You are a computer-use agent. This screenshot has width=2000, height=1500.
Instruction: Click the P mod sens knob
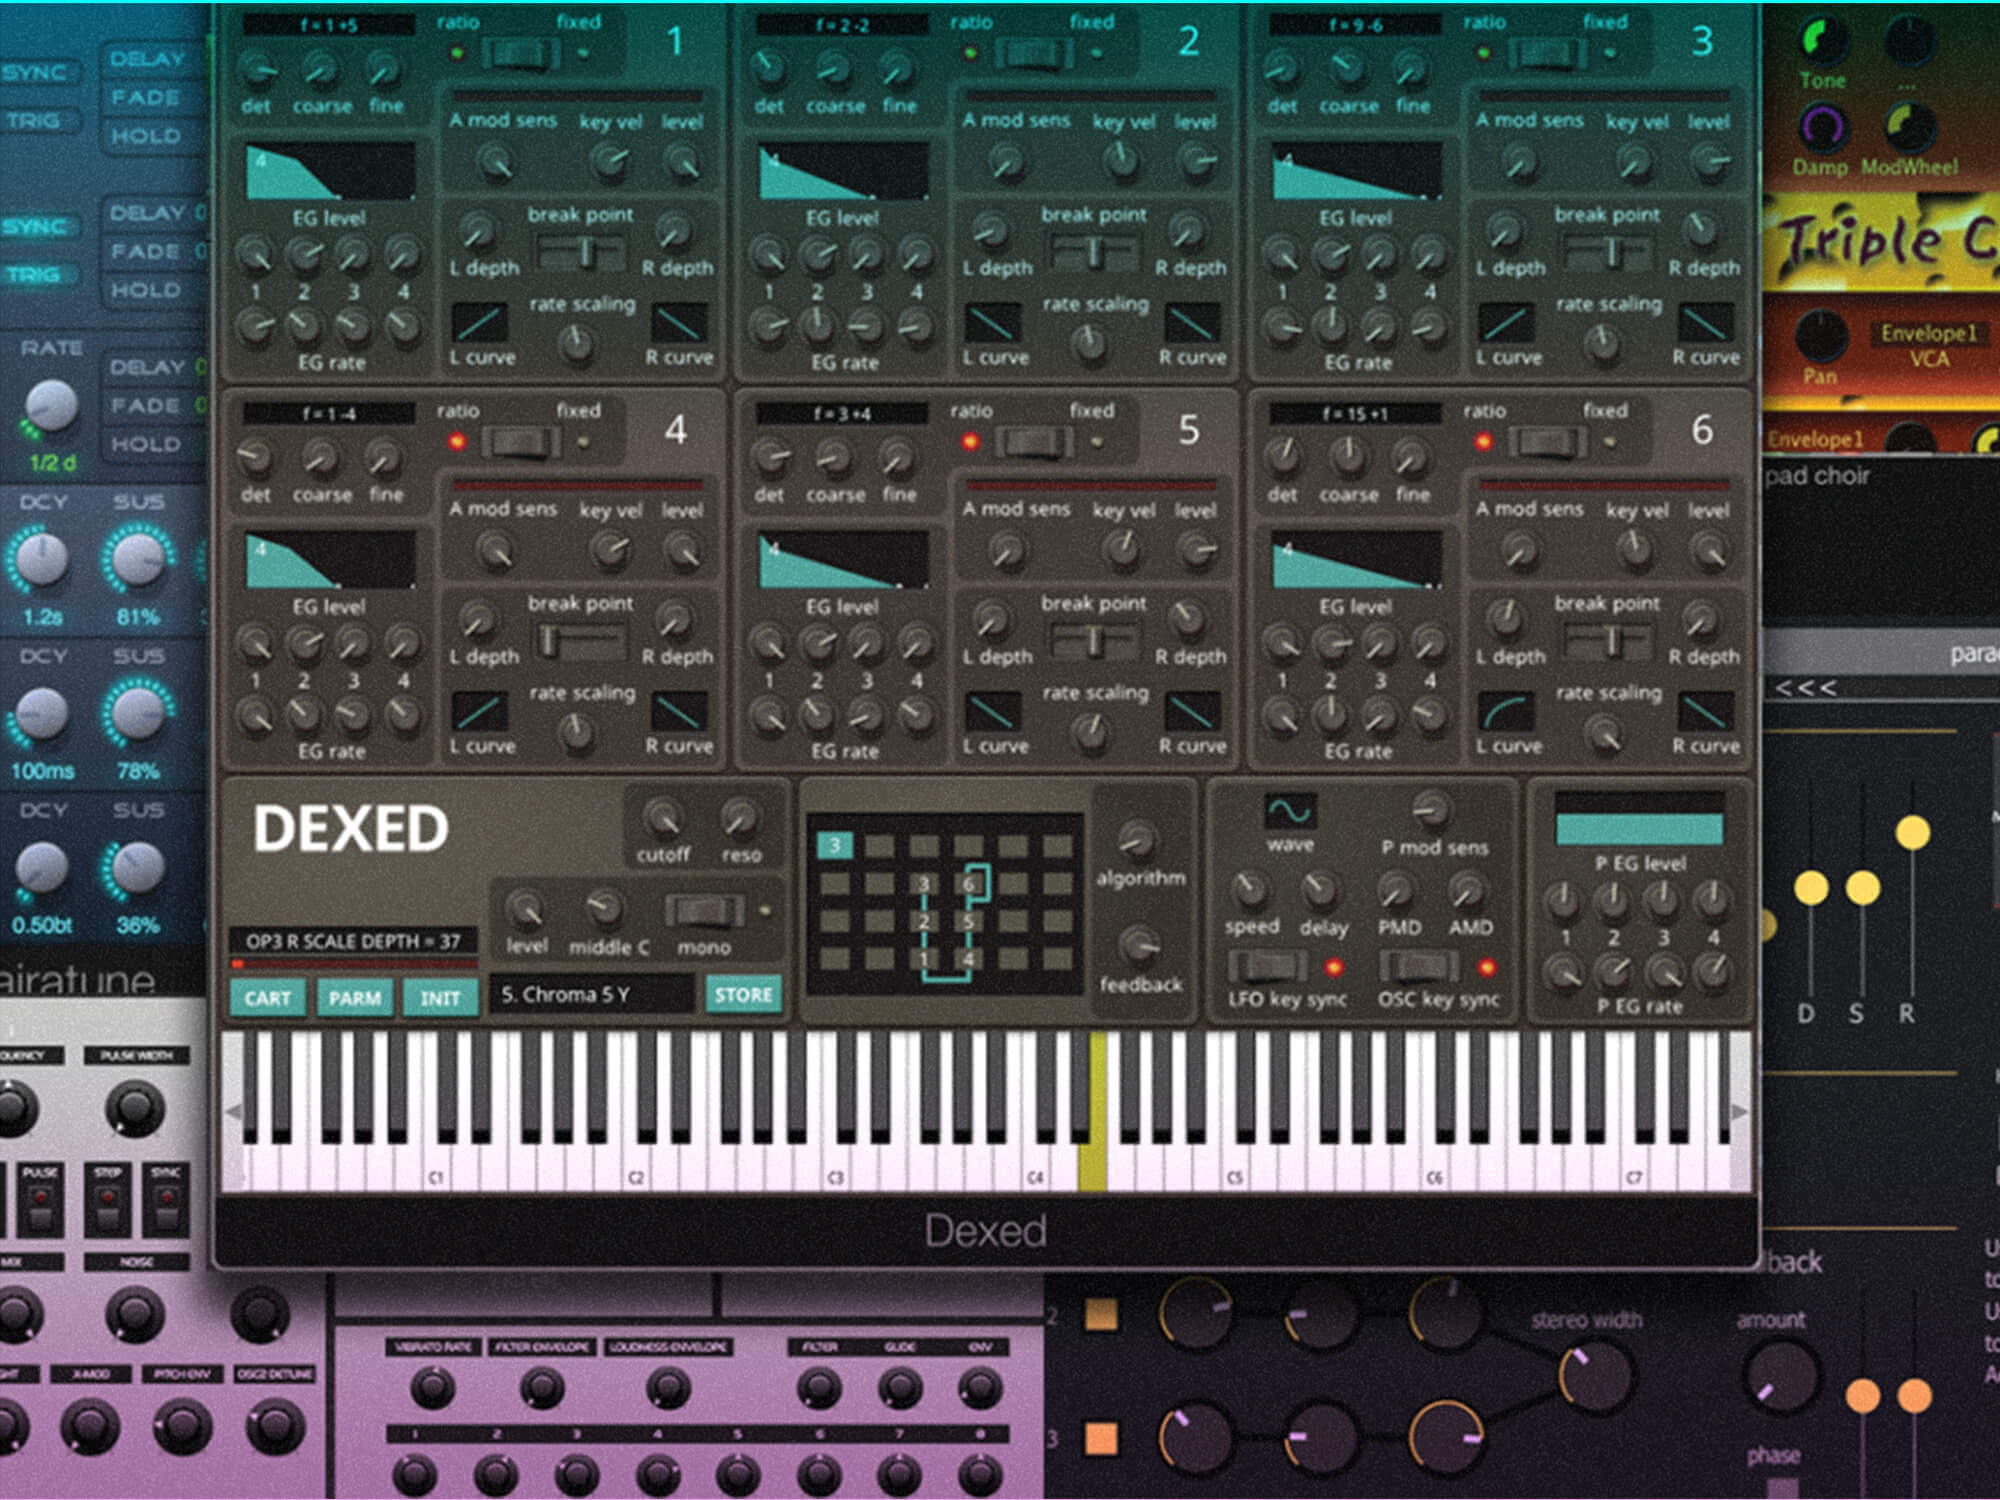coord(1432,809)
